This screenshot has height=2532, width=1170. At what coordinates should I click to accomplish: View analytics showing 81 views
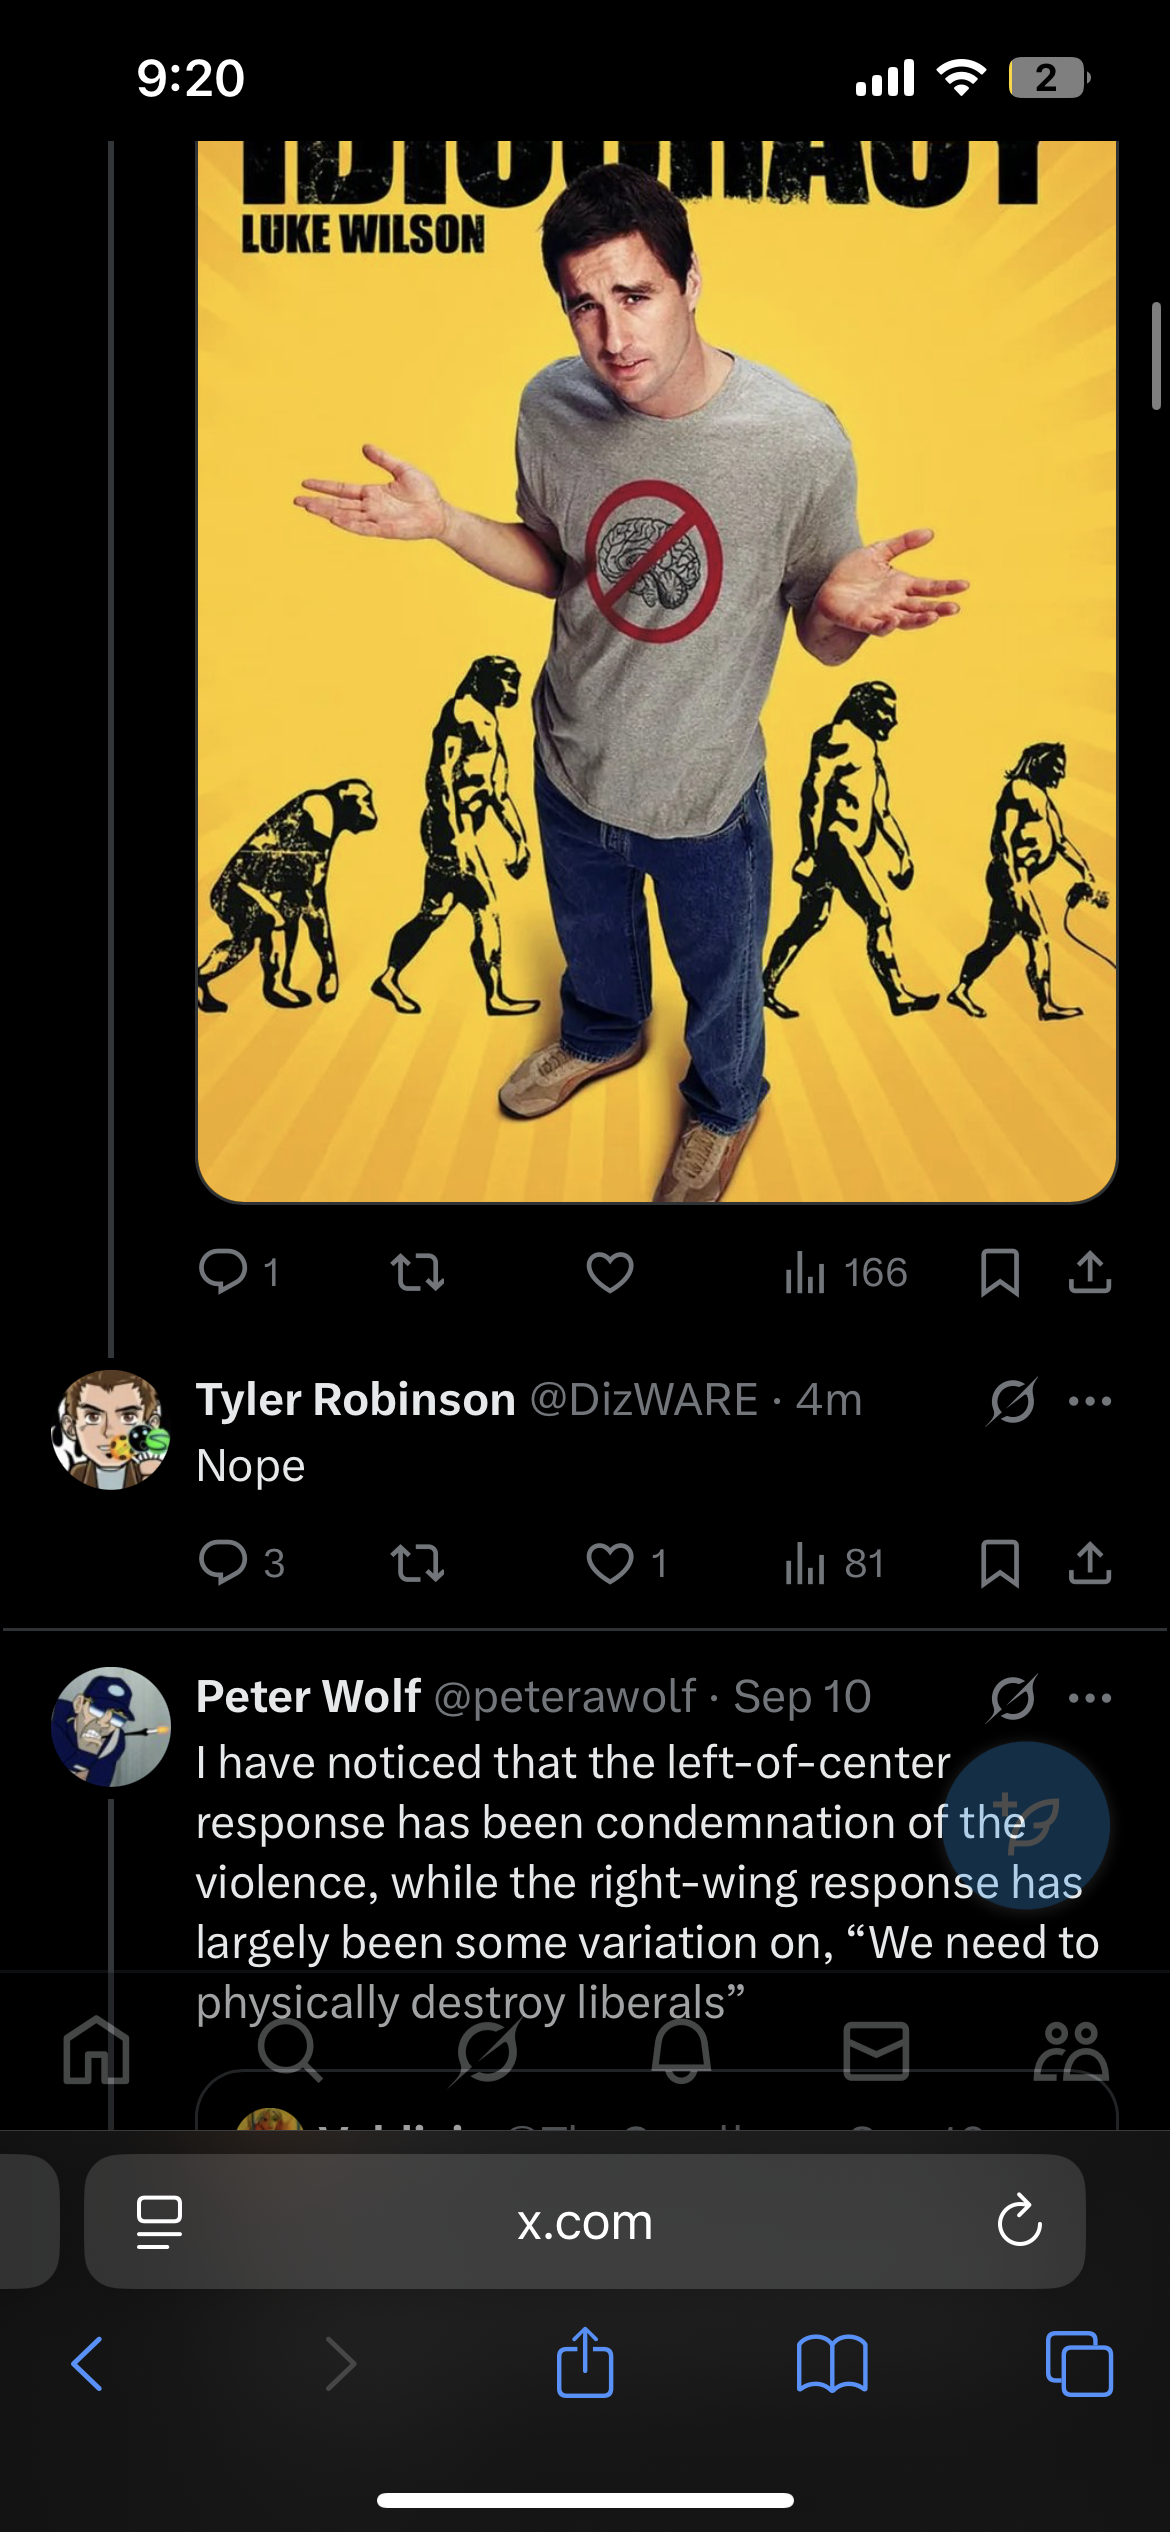click(x=834, y=1563)
